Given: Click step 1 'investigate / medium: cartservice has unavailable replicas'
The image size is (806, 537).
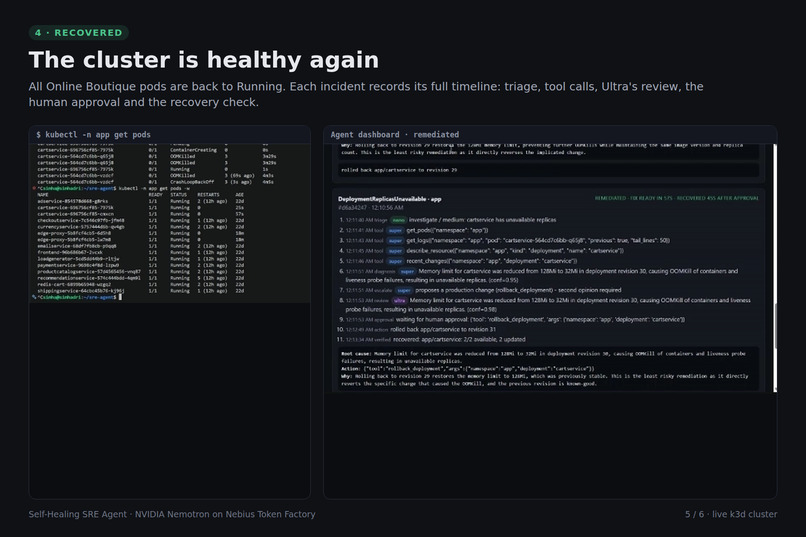Looking at the screenshot, I should click(483, 220).
